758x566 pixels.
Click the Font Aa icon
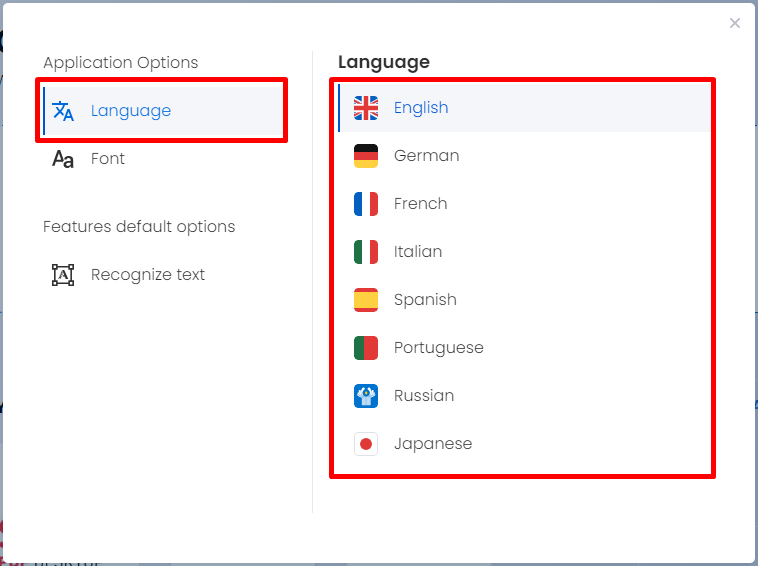click(x=63, y=159)
